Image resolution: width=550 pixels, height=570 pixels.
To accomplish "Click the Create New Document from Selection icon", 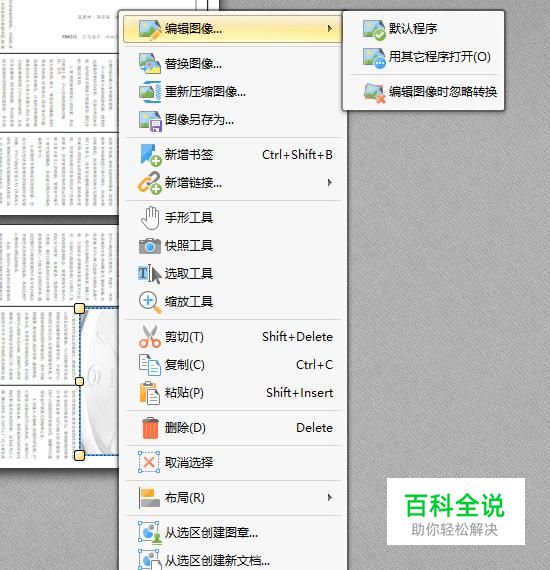I will (x=149, y=560).
